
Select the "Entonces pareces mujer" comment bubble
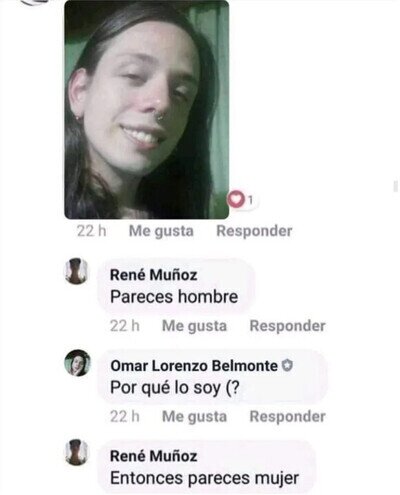[206, 466]
